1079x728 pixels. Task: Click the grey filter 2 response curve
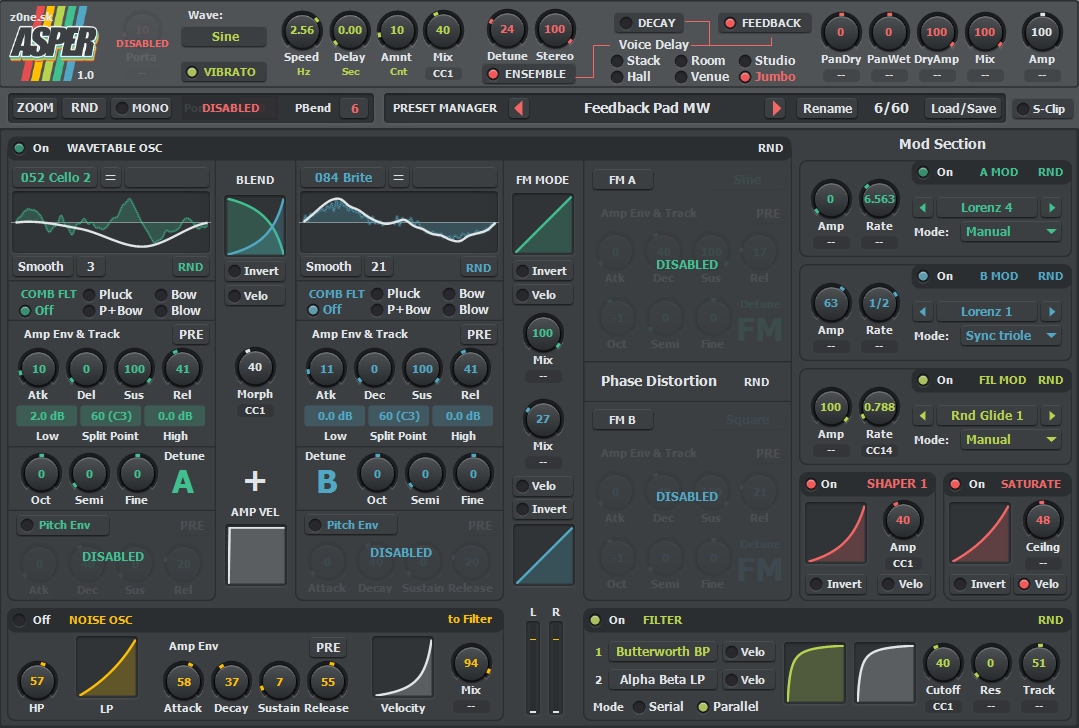tap(884, 673)
